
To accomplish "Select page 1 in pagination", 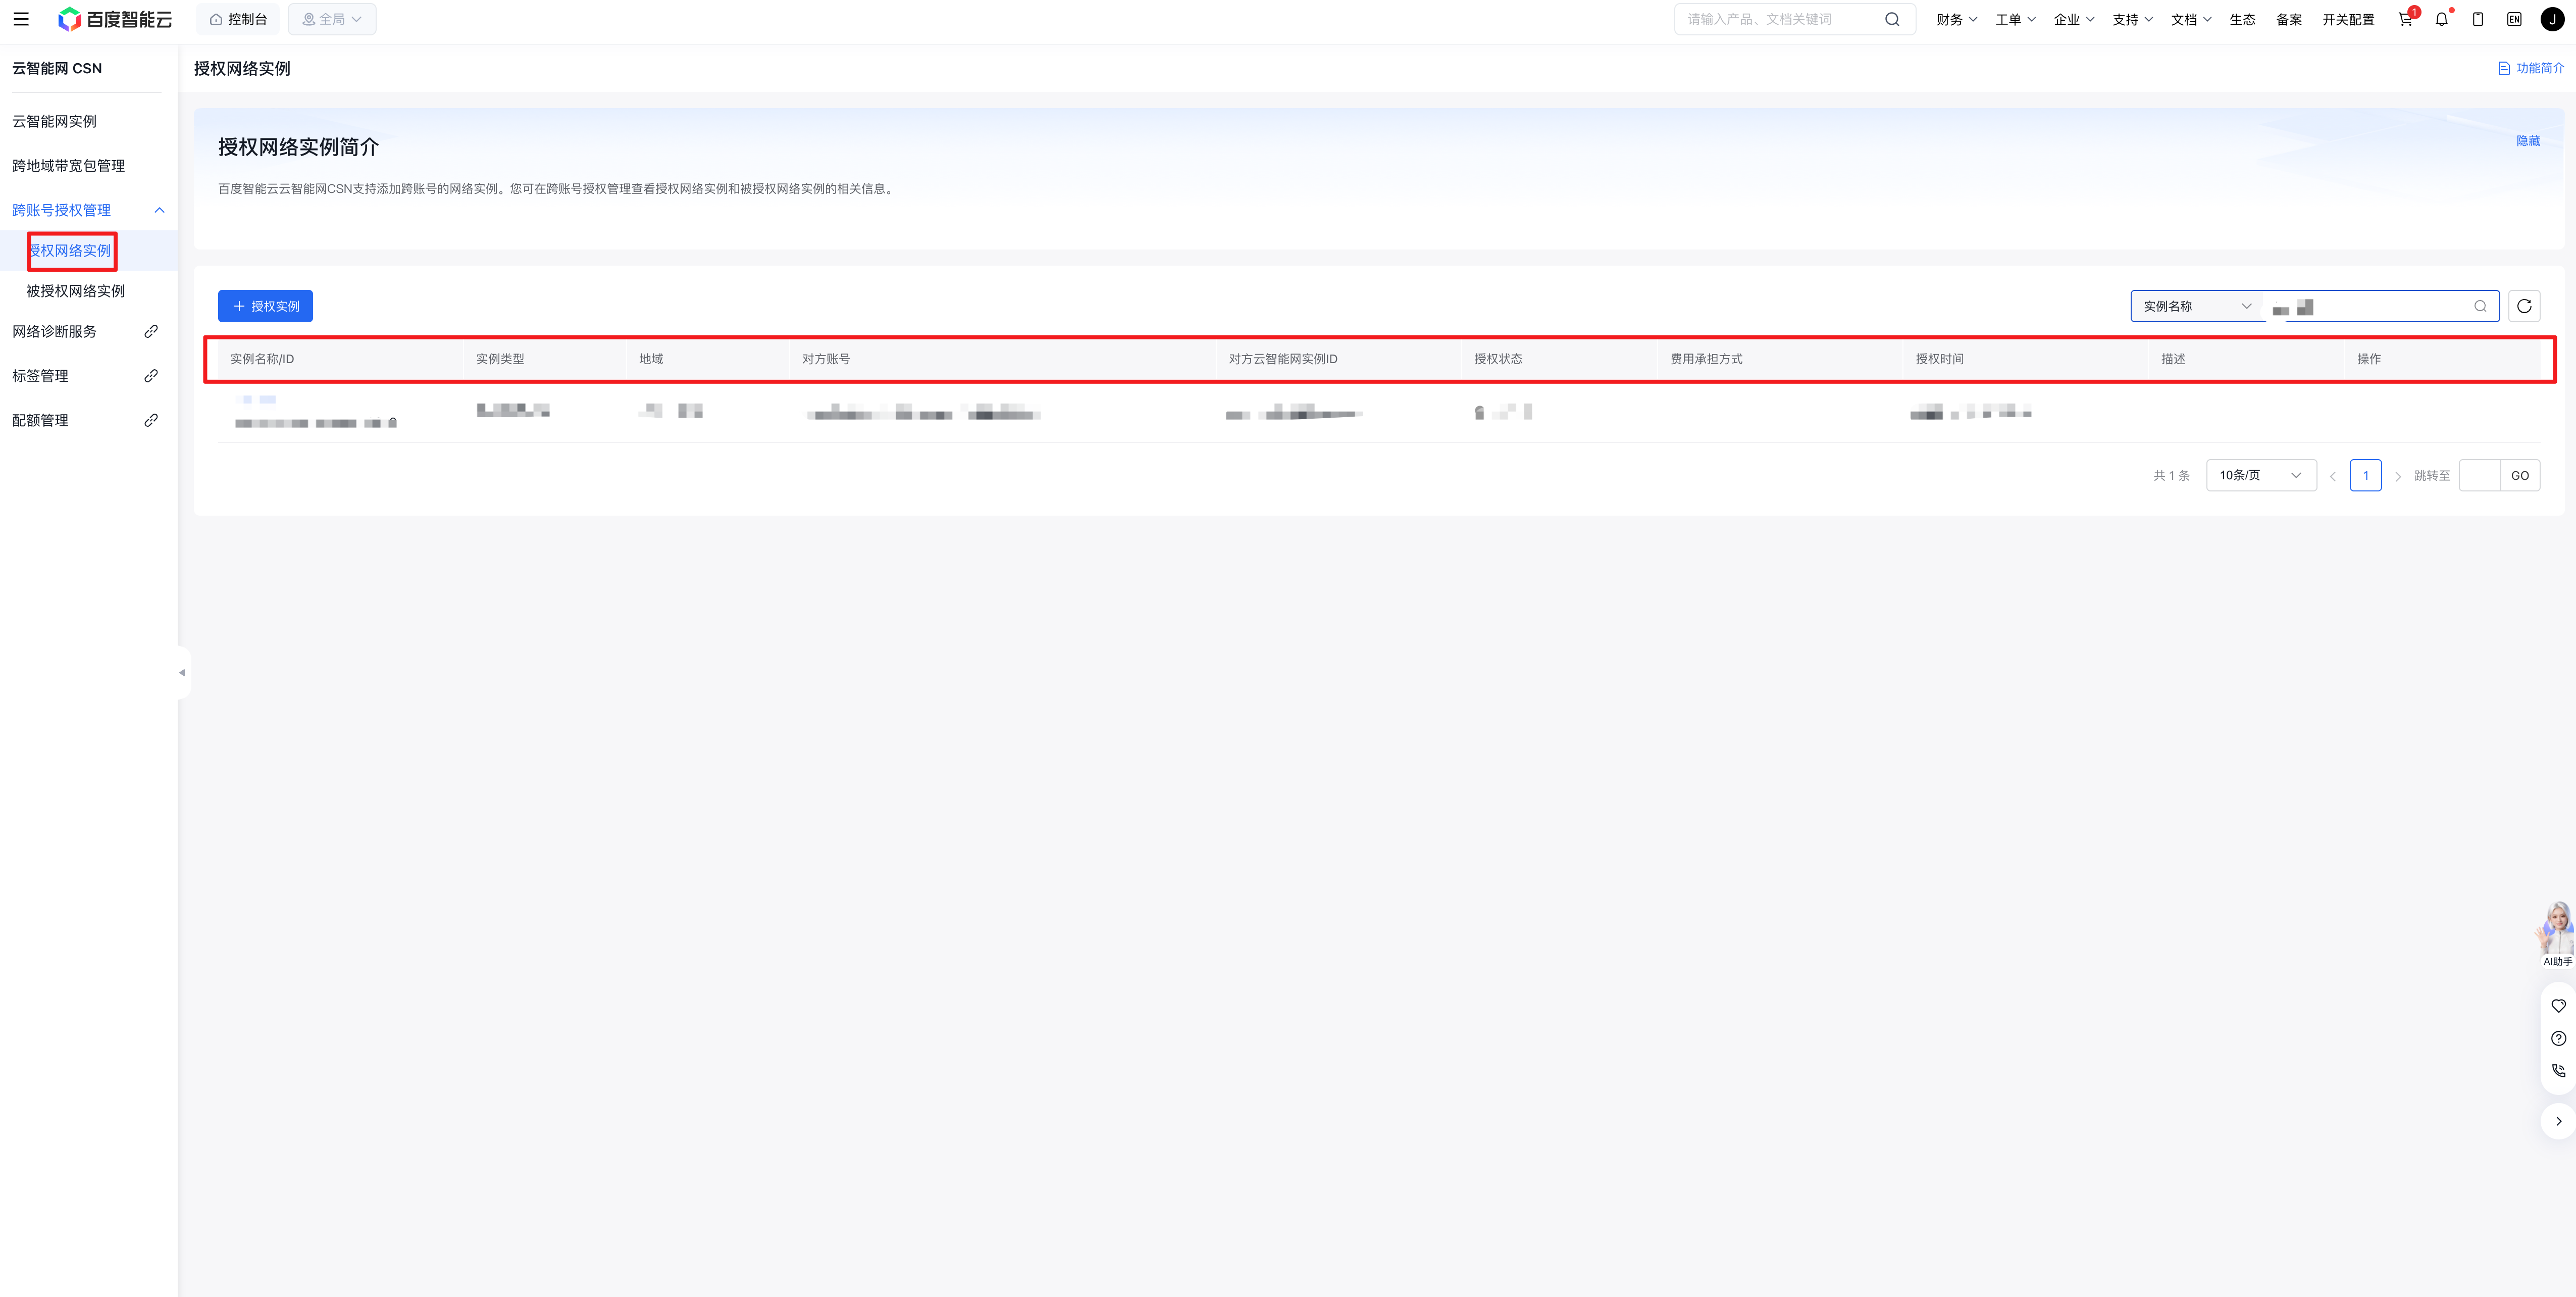I will 2365,475.
